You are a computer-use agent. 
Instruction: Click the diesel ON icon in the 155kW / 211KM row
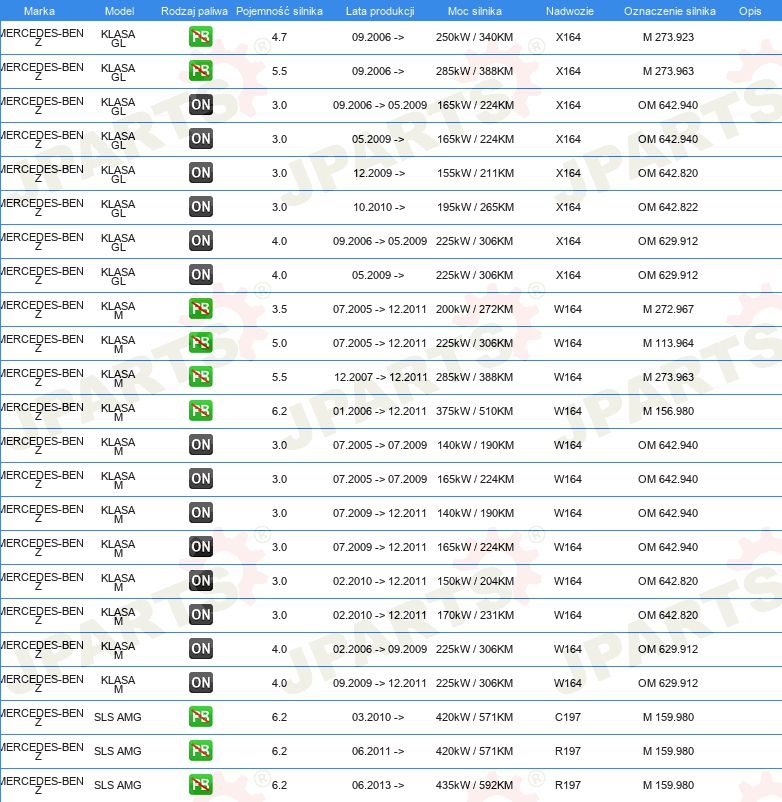tap(201, 173)
